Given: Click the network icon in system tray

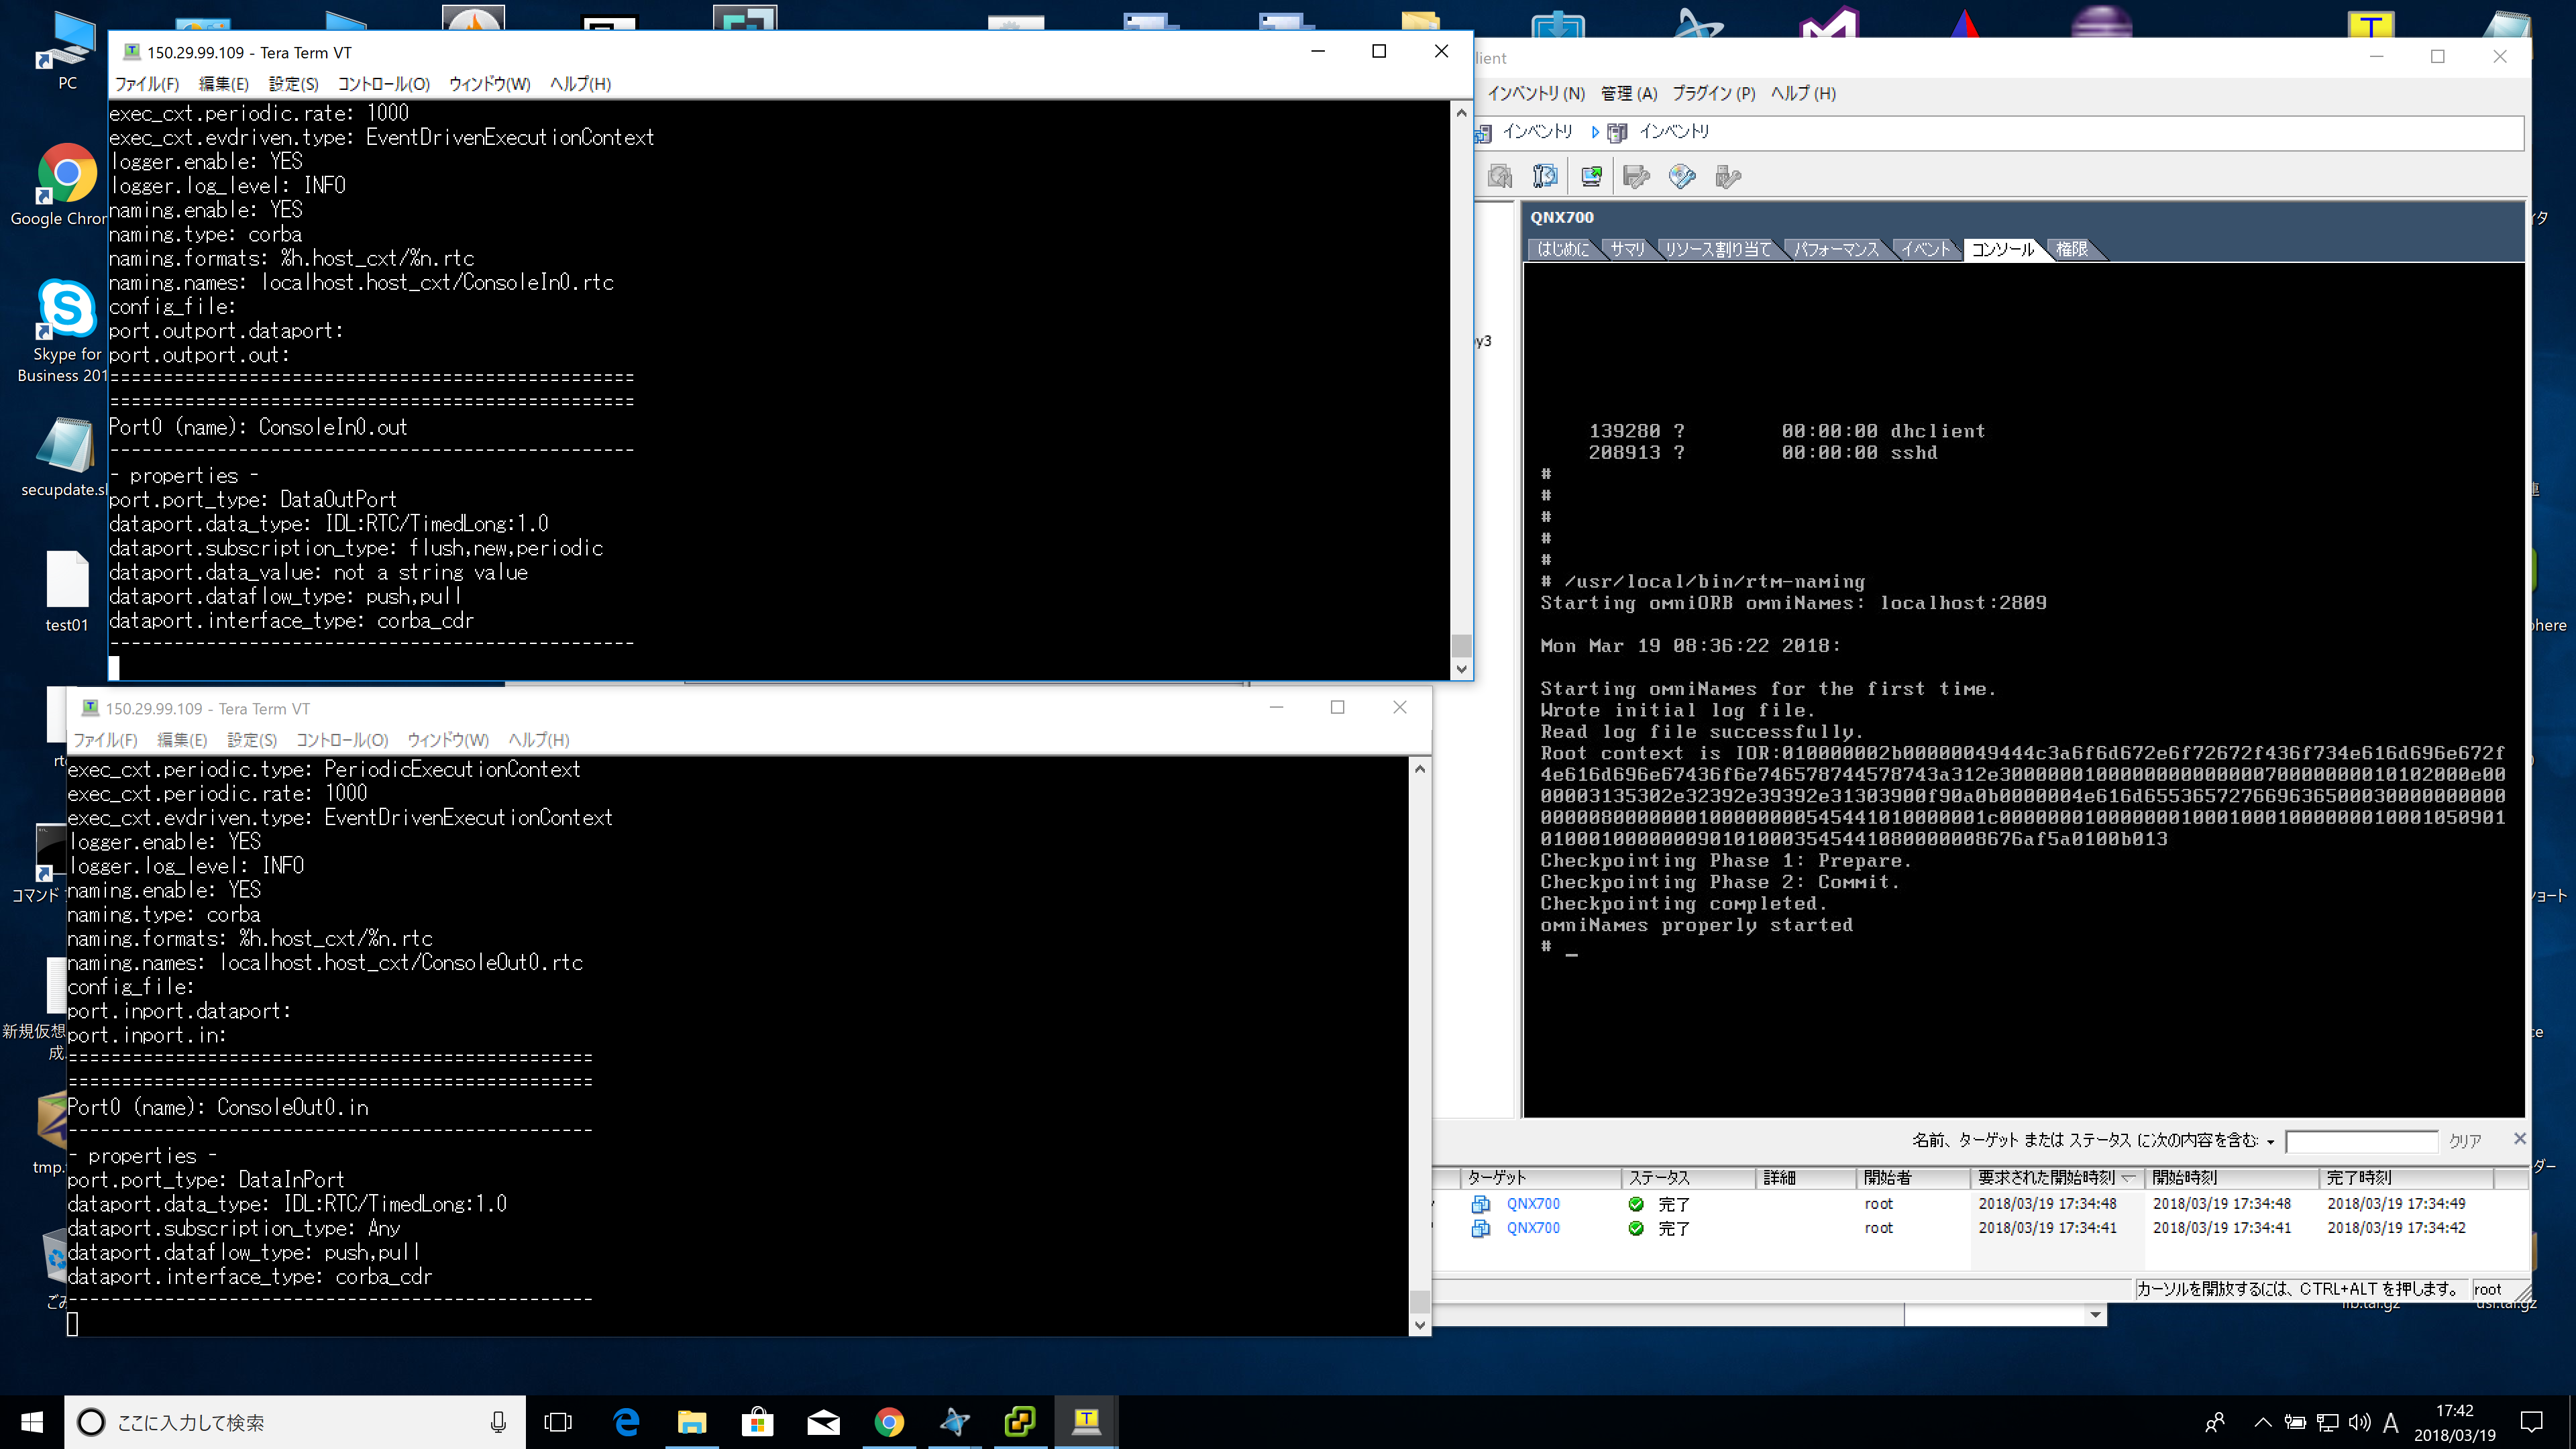Looking at the screenshot, I should 2328,1422.
